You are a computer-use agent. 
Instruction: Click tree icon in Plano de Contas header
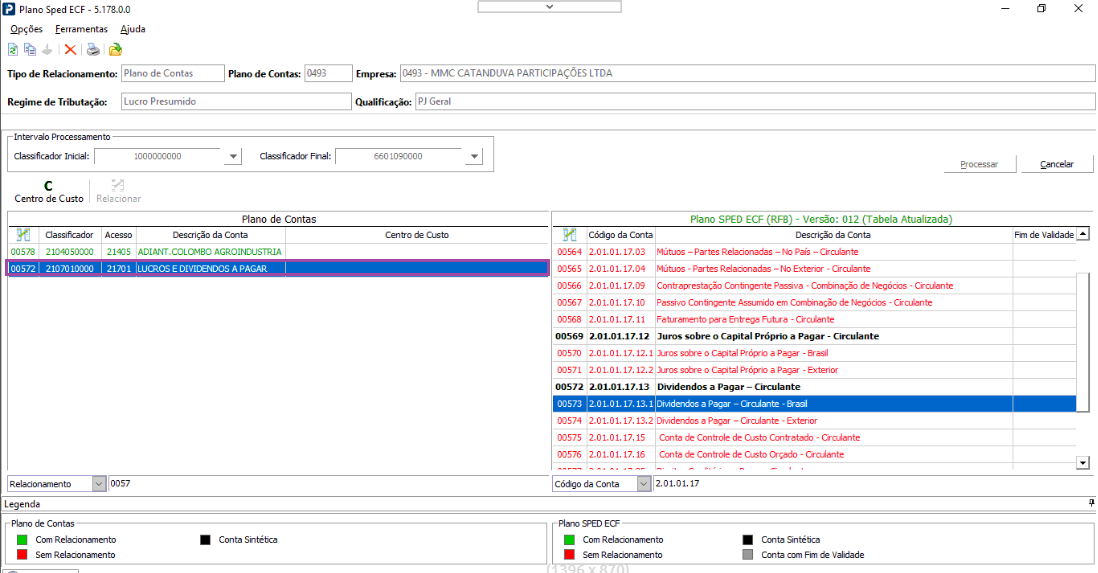23,235
